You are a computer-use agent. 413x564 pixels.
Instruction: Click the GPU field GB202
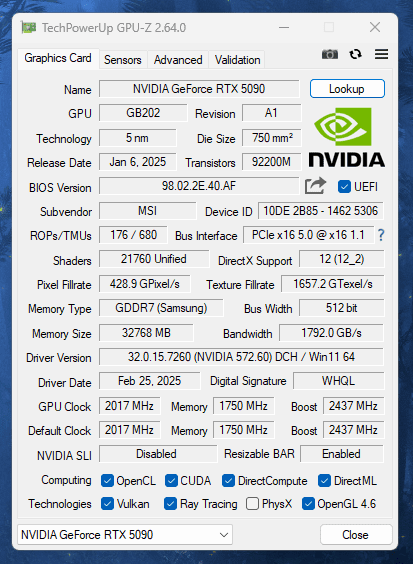tap(143, 113)
